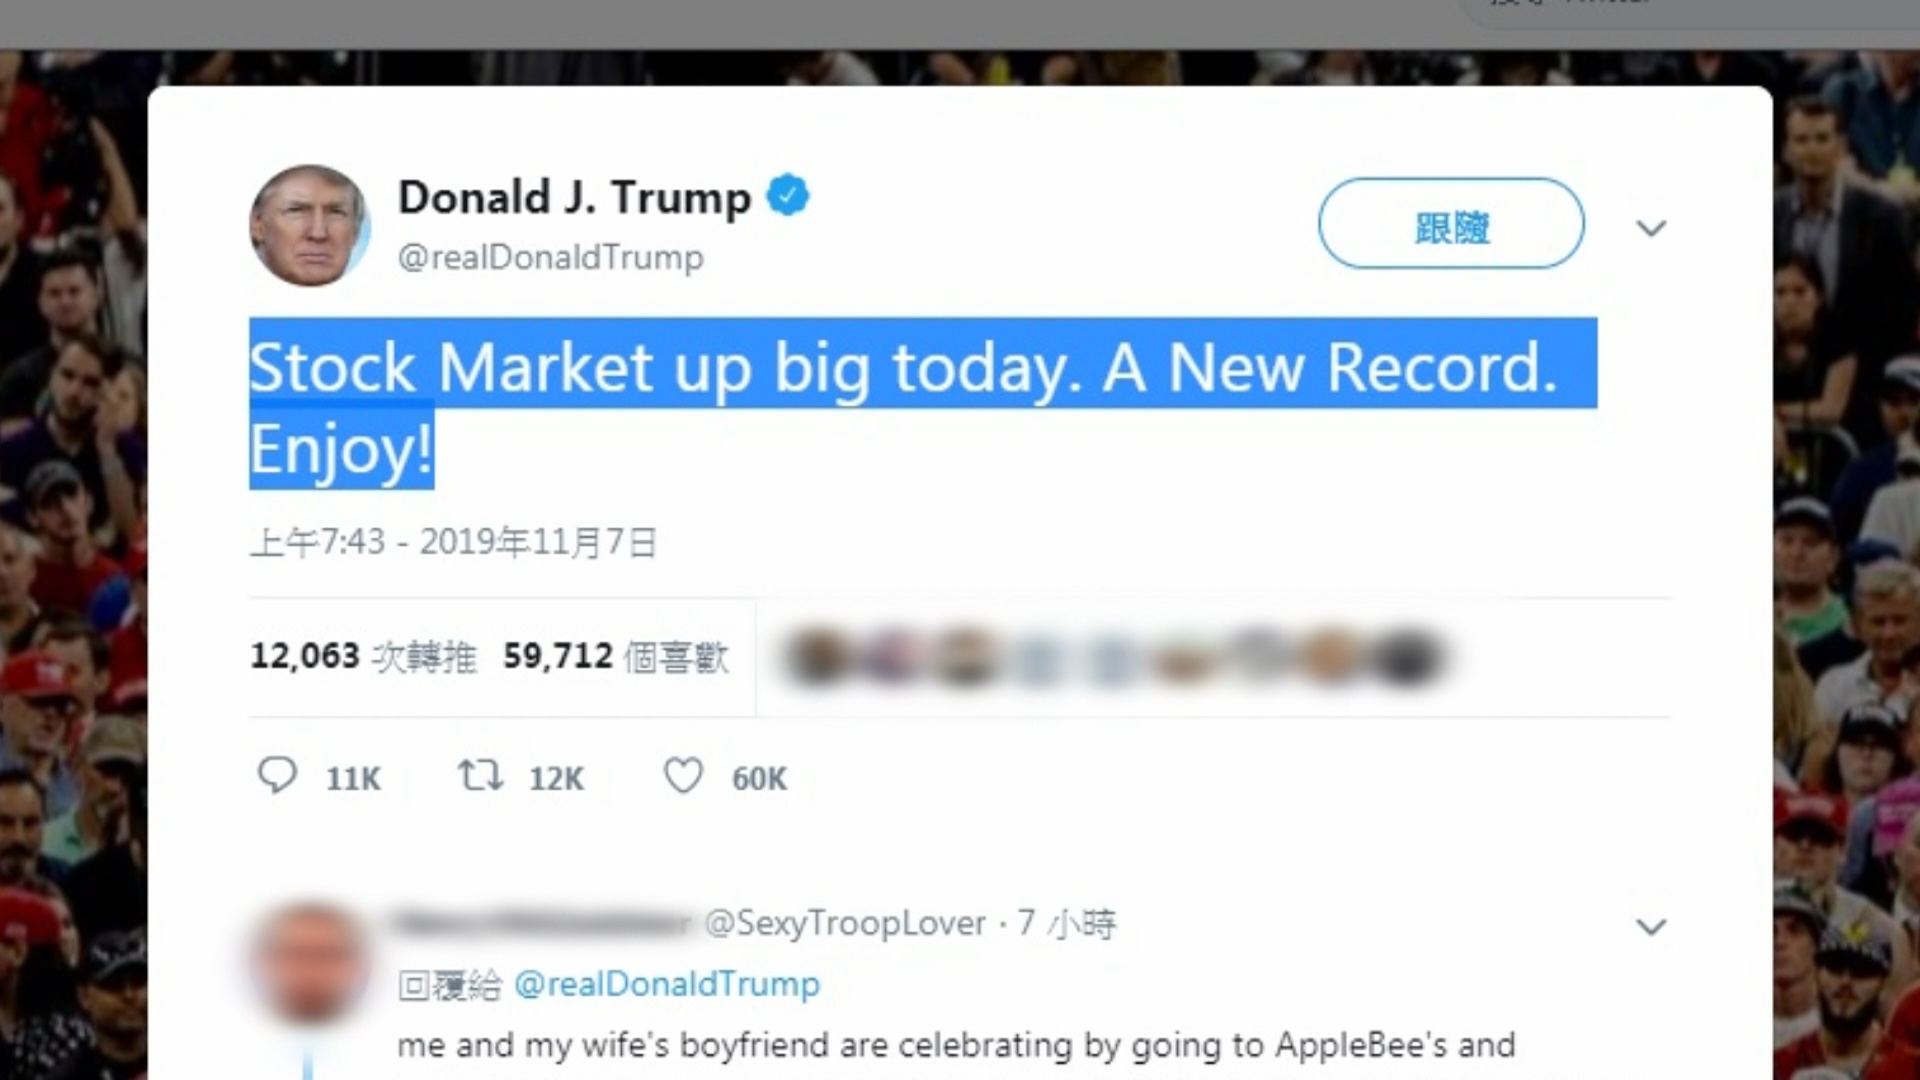
Task: Open the @SexyTroopLover handle
Action: coord(845,923)
